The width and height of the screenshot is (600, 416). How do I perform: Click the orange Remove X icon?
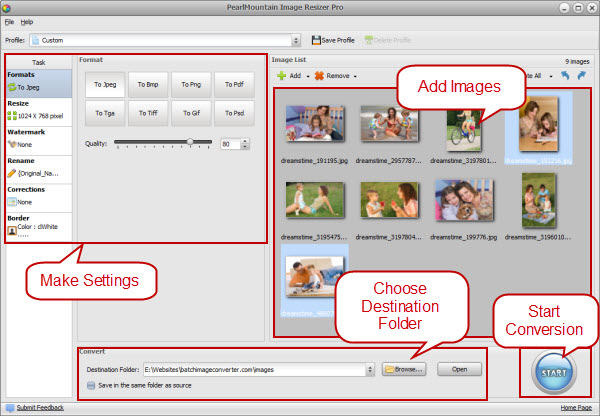point(319,76)
